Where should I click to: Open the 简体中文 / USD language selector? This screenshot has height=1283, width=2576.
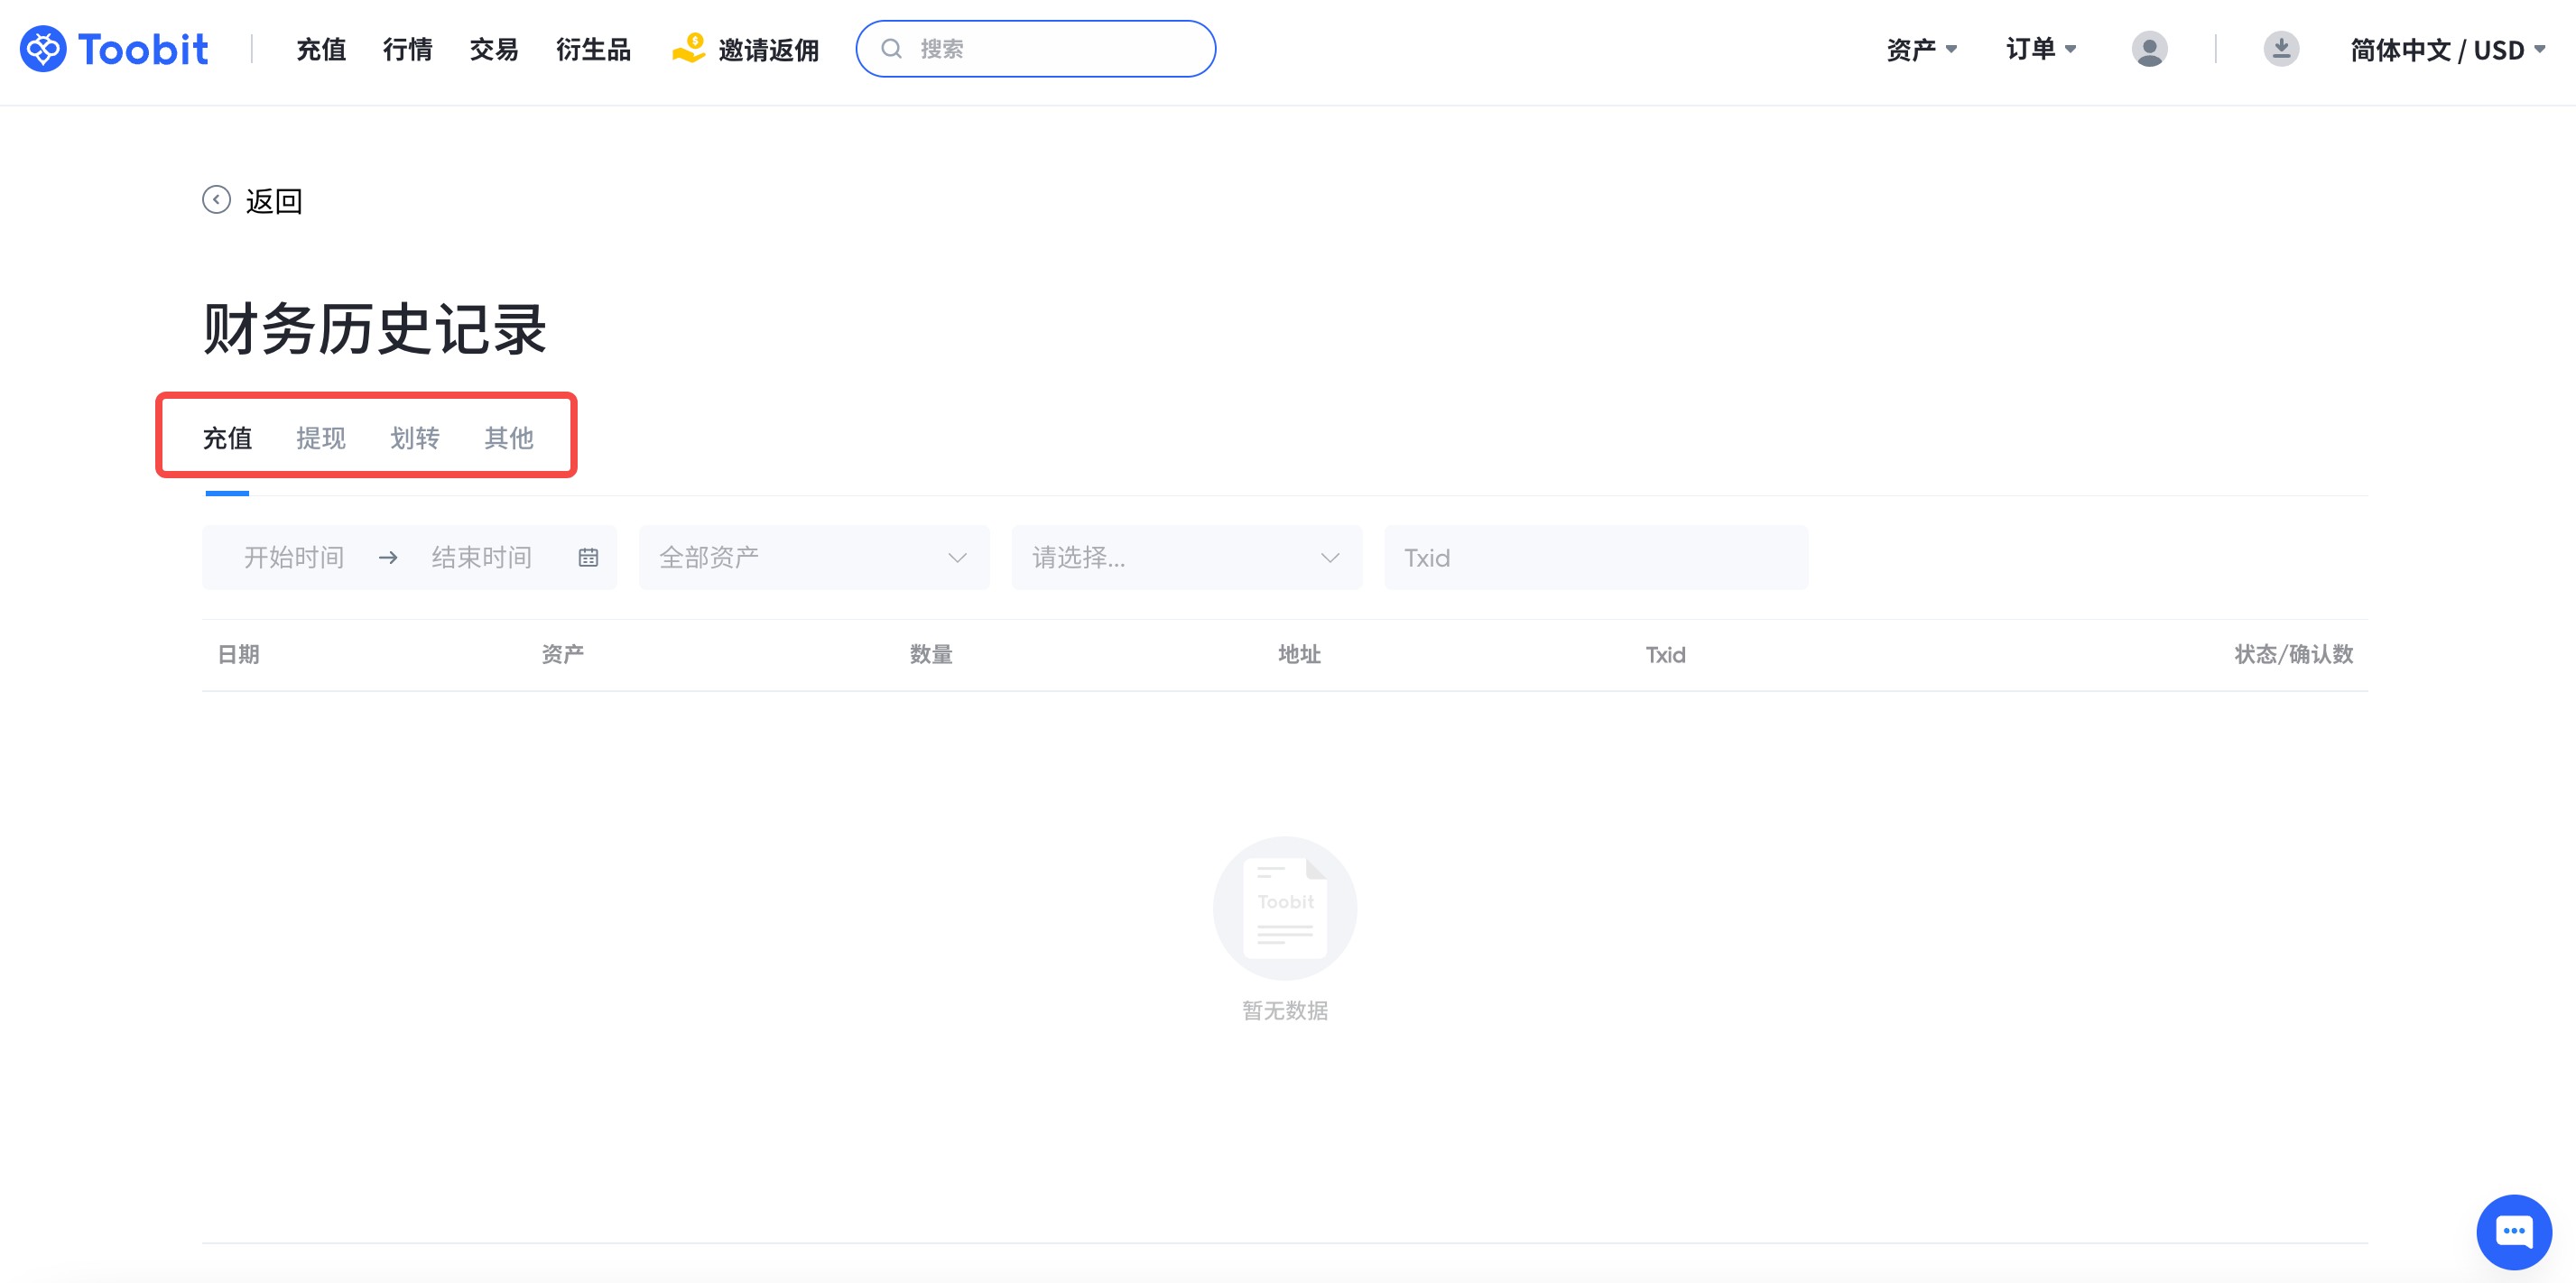click(2447, 49)
